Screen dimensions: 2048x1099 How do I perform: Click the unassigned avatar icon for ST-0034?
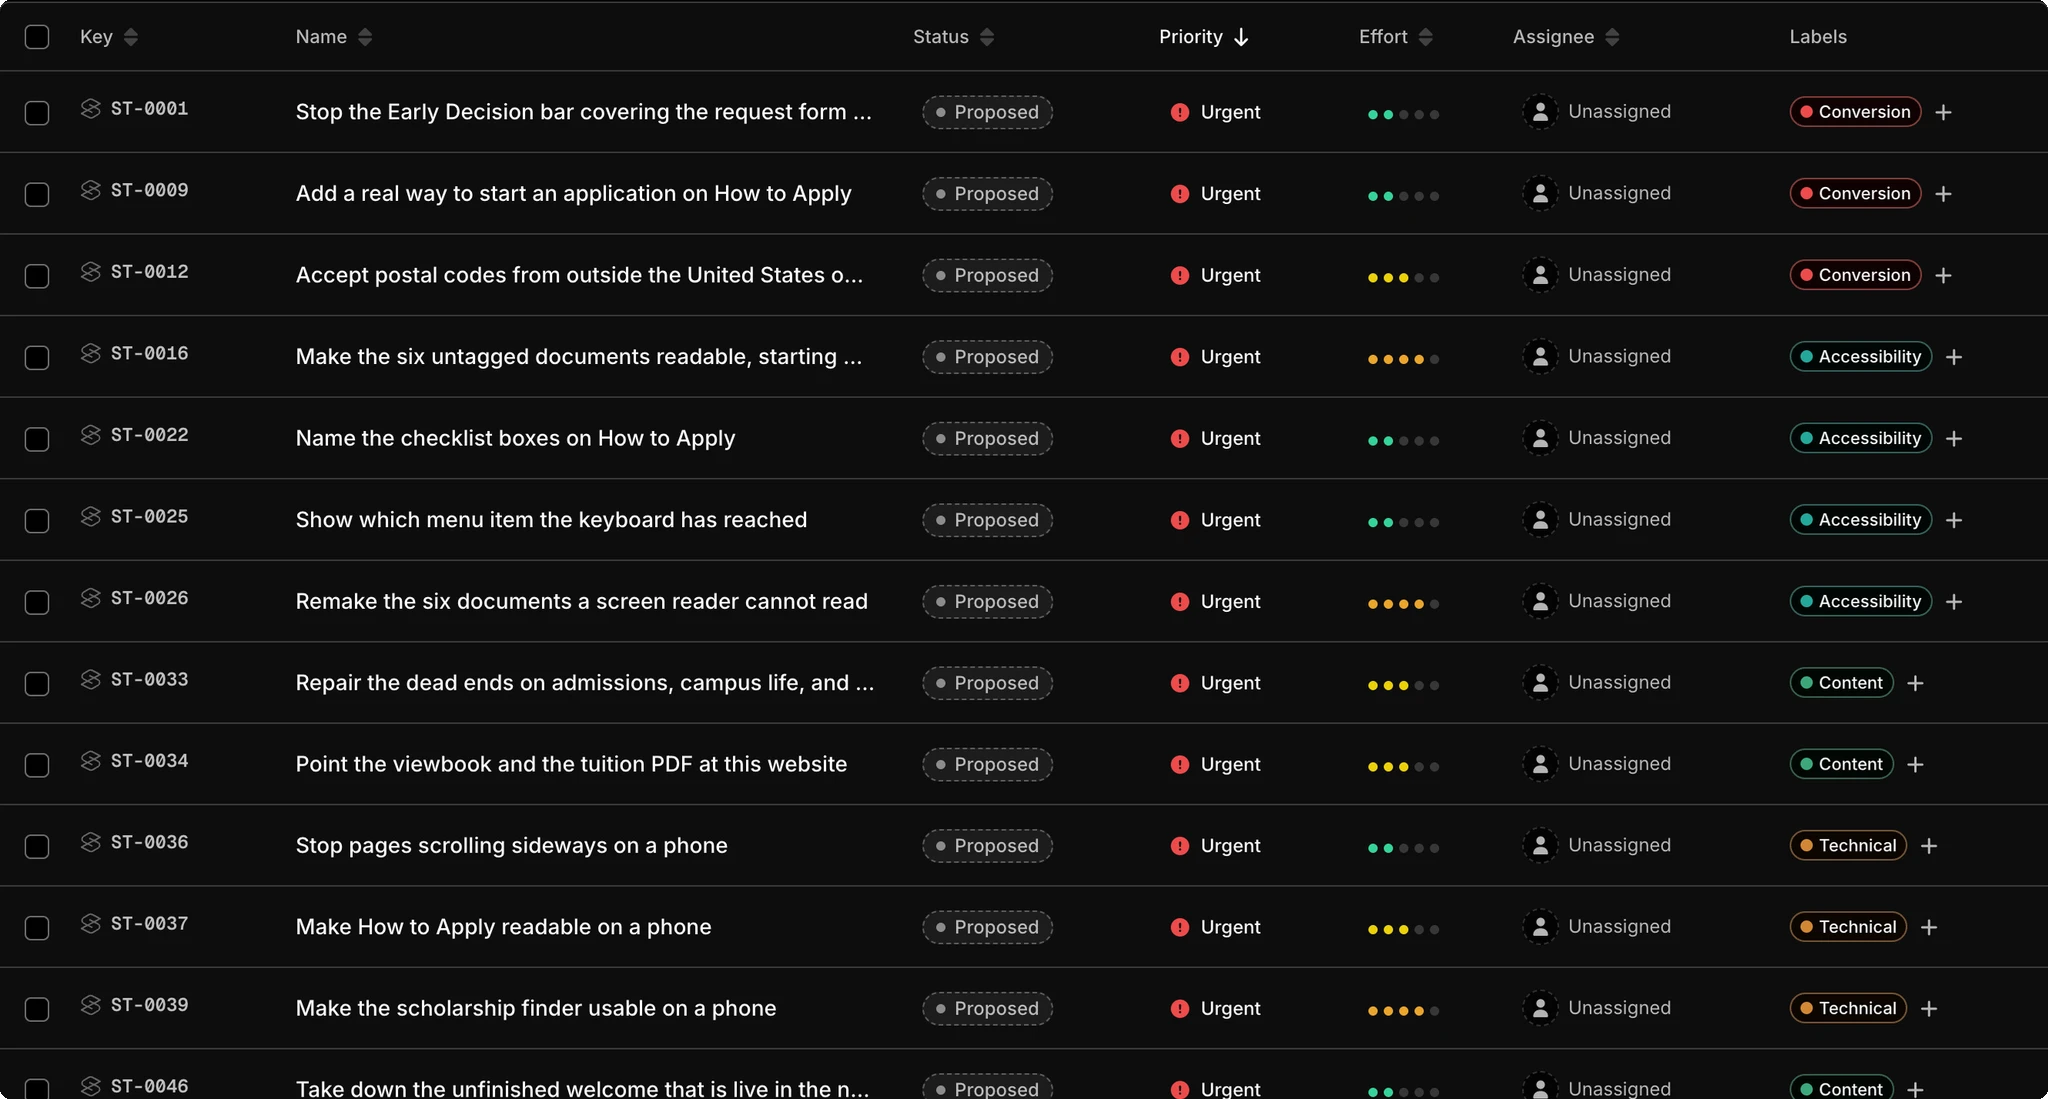1540,764
